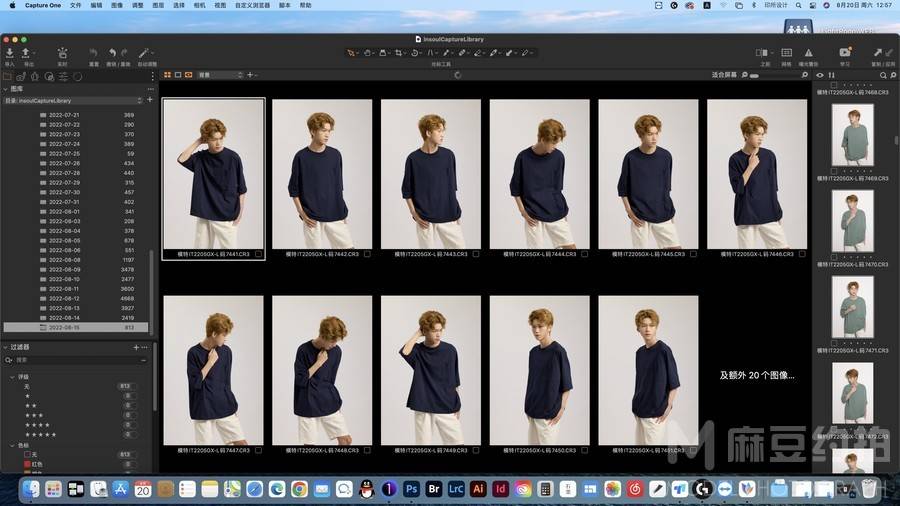Open filter panel options ellipsis
This screenshot has height=506, width=900.
[x=145, y=347]
